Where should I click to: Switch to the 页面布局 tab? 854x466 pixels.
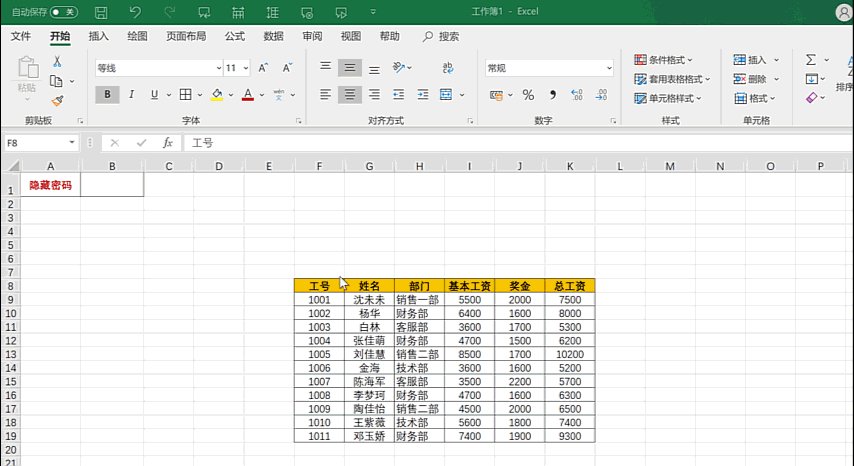pos(186,36)
